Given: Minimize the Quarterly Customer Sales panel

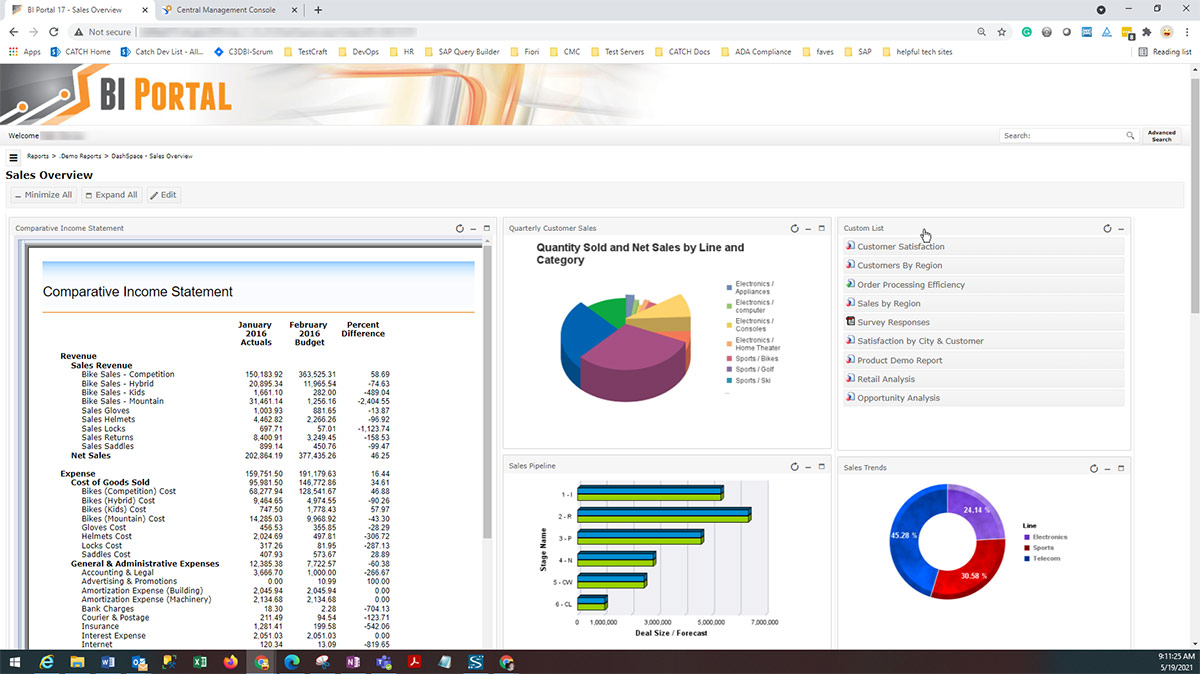Looking at the screenshot, I should point(808,228).
